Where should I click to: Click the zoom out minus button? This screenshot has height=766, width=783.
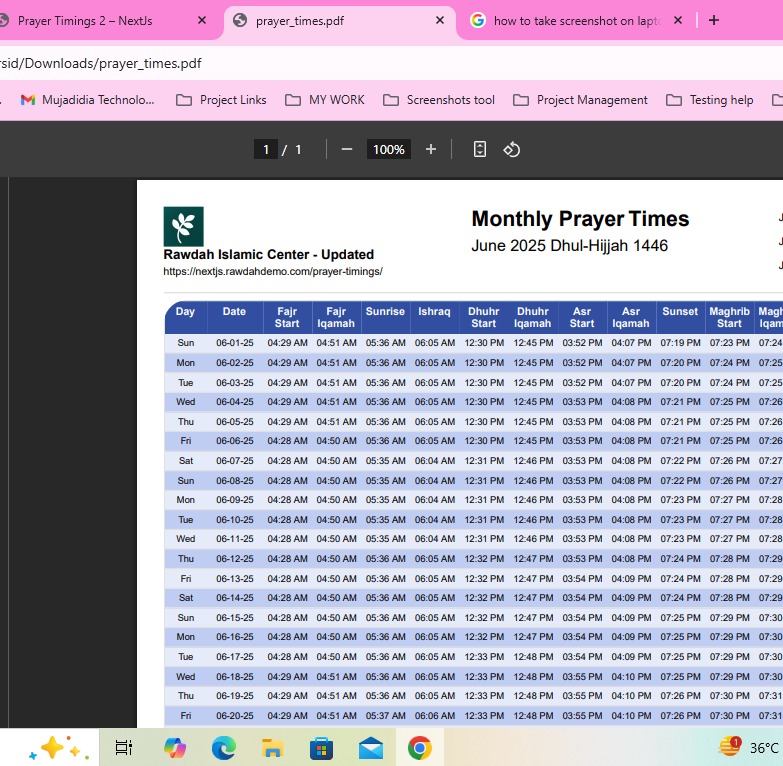click(x=347, y=149)
